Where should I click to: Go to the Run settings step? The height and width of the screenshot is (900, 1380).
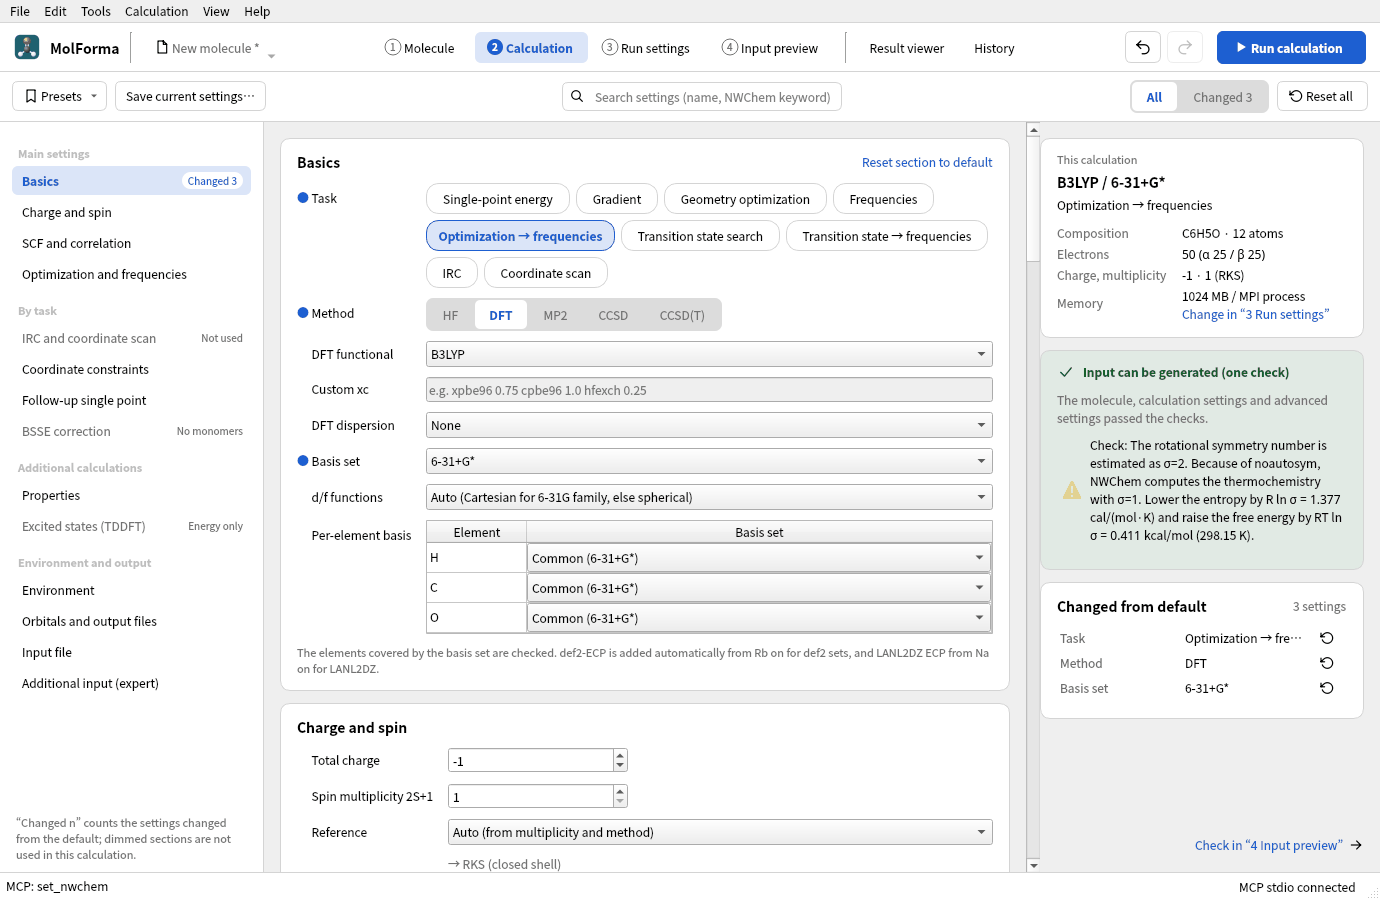tap(646, 48)
